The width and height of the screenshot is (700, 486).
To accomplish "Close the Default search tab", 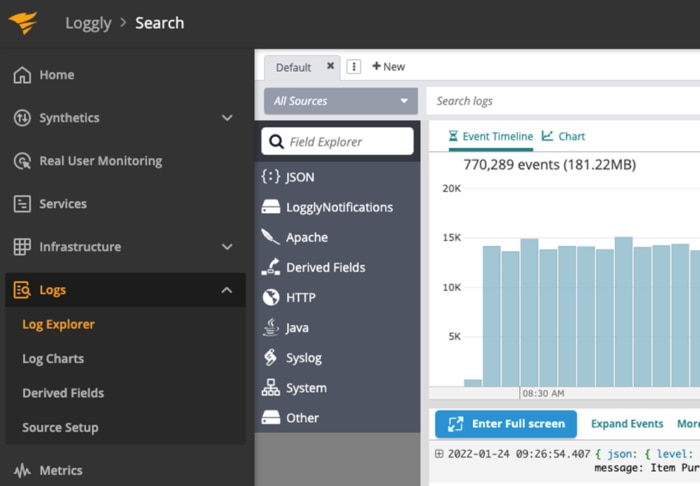I will click(331, 66).
